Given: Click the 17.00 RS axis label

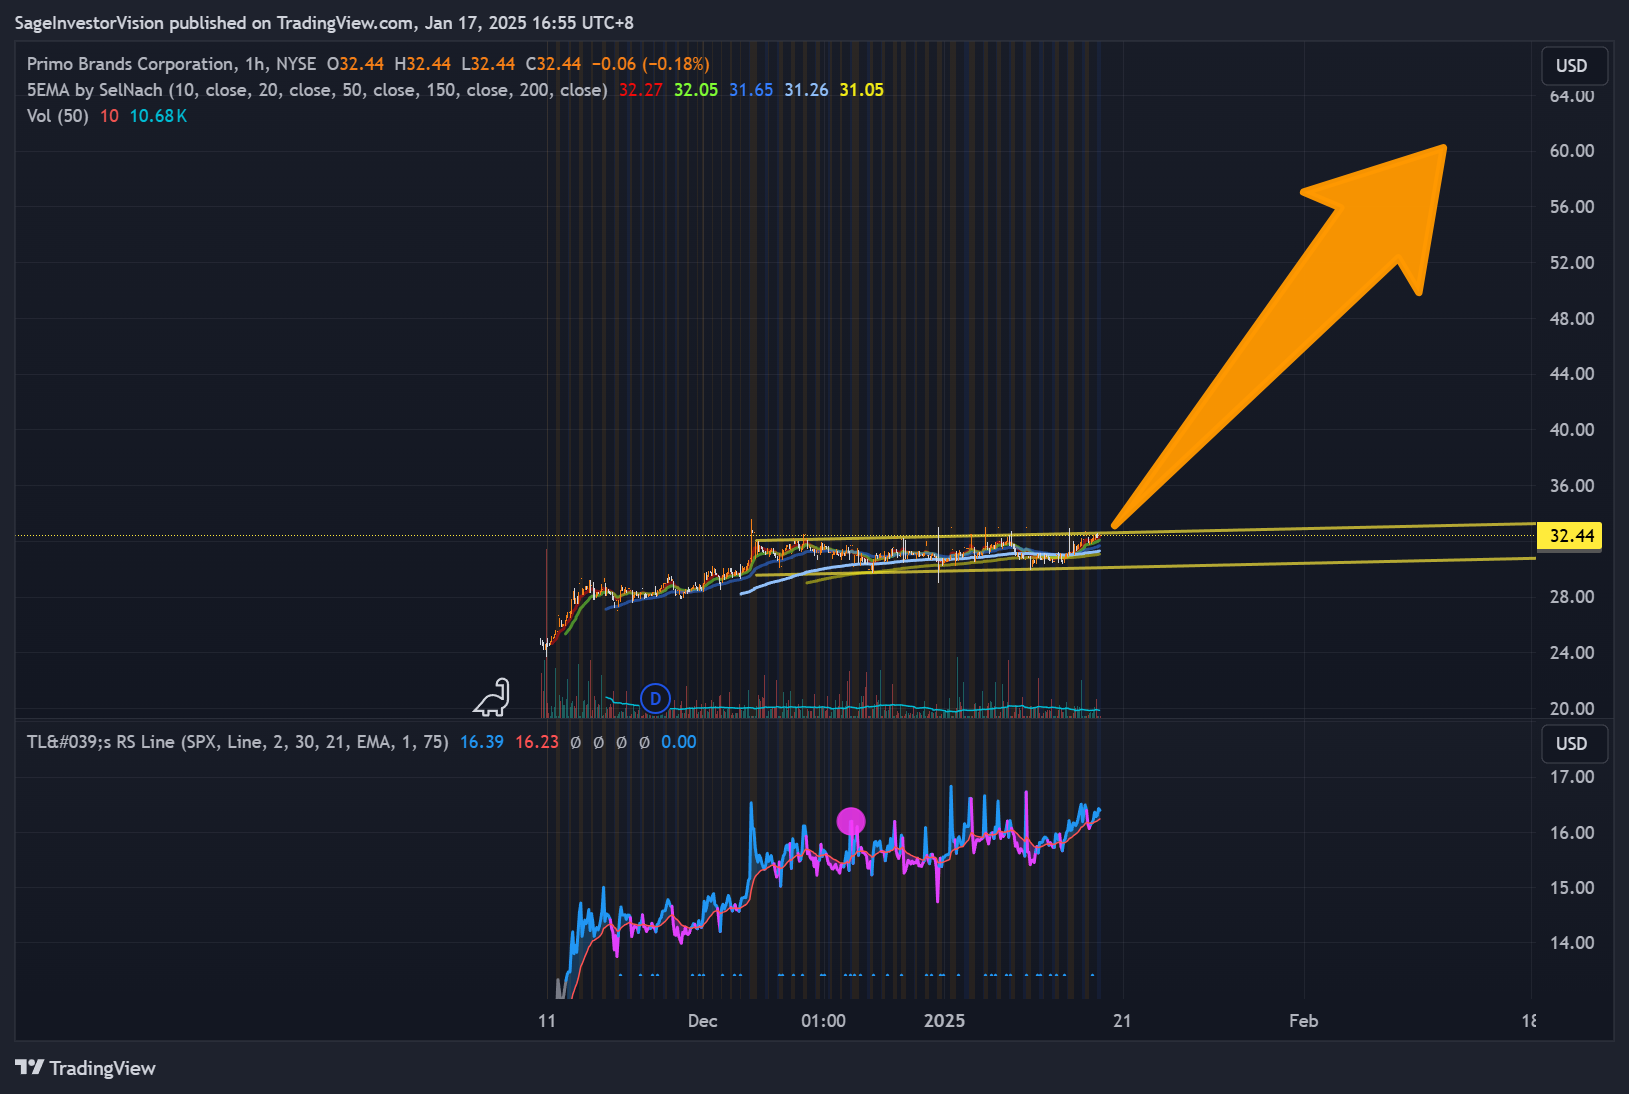Looking at the screenshot, I should [x=1571, y=777].
